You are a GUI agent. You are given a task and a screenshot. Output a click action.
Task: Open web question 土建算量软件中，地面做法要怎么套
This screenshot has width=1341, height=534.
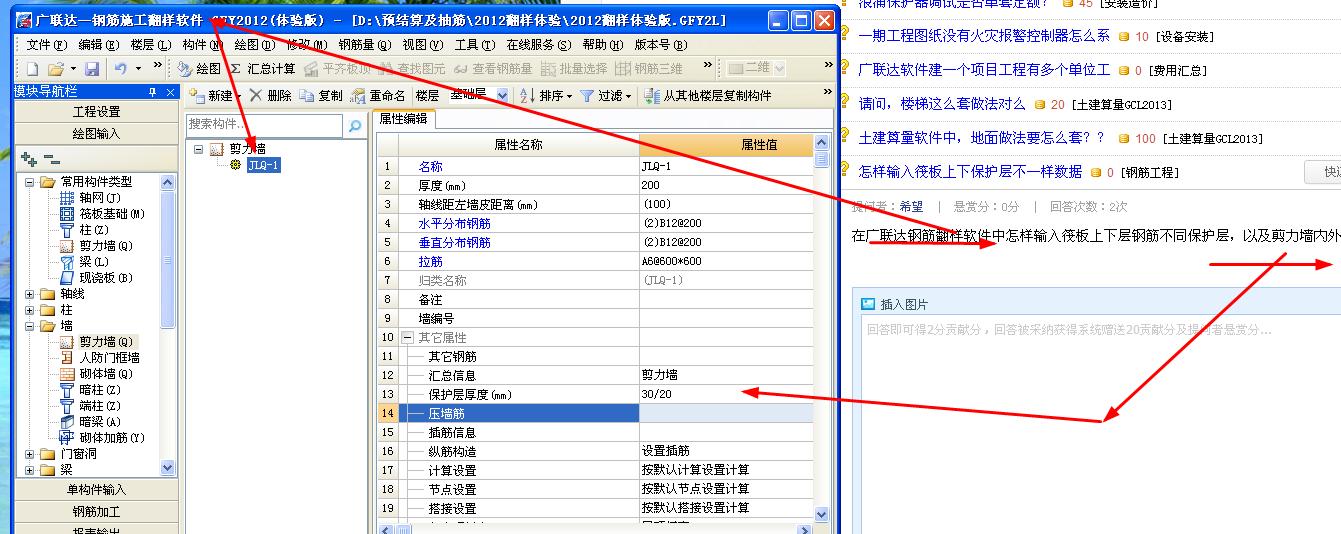(982, 138)
